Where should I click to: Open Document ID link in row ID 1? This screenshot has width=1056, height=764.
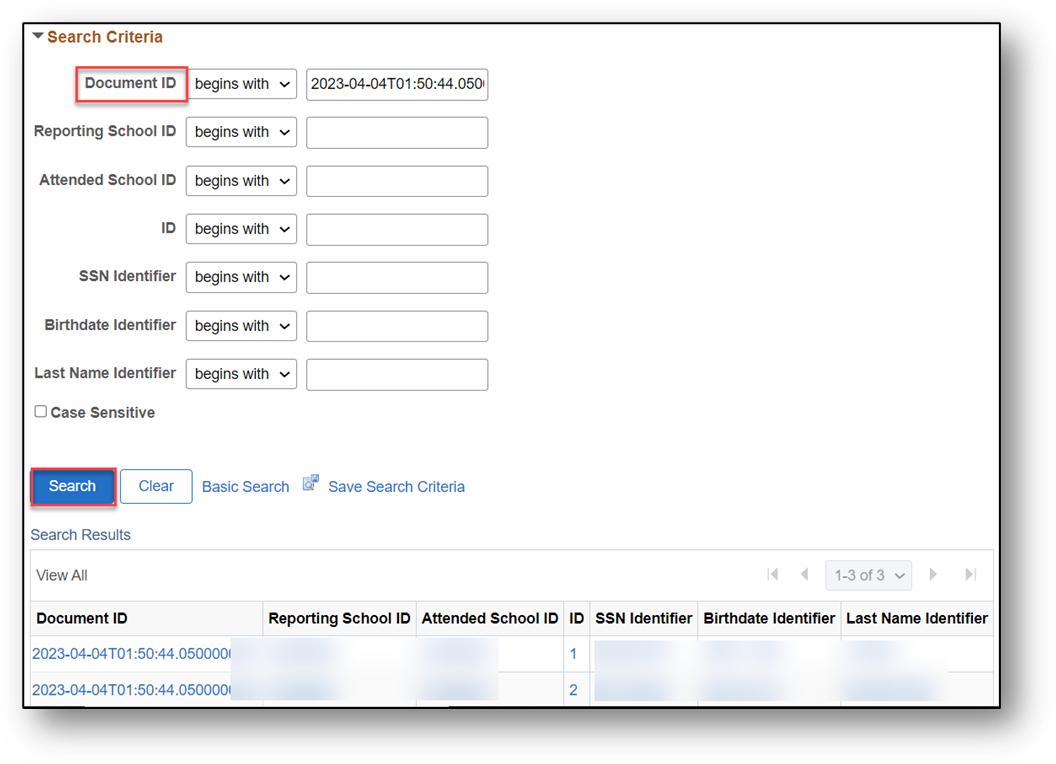pos(132,654)
